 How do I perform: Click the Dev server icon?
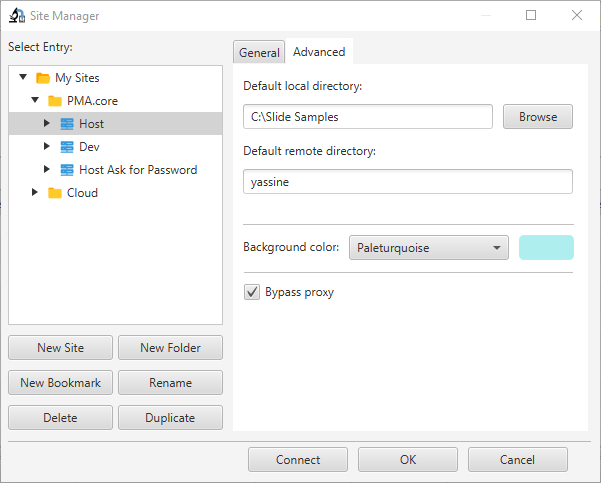pyautogui.click(x=67, y=147)
